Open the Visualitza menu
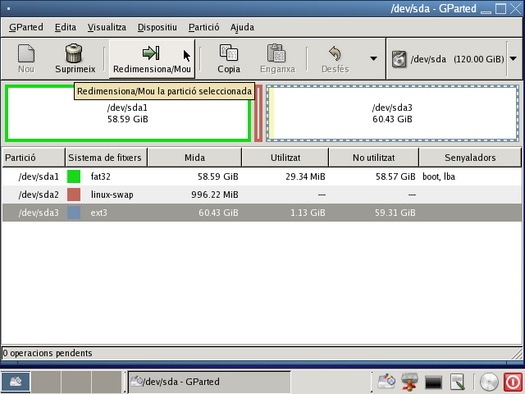 (x=107, y=27)
